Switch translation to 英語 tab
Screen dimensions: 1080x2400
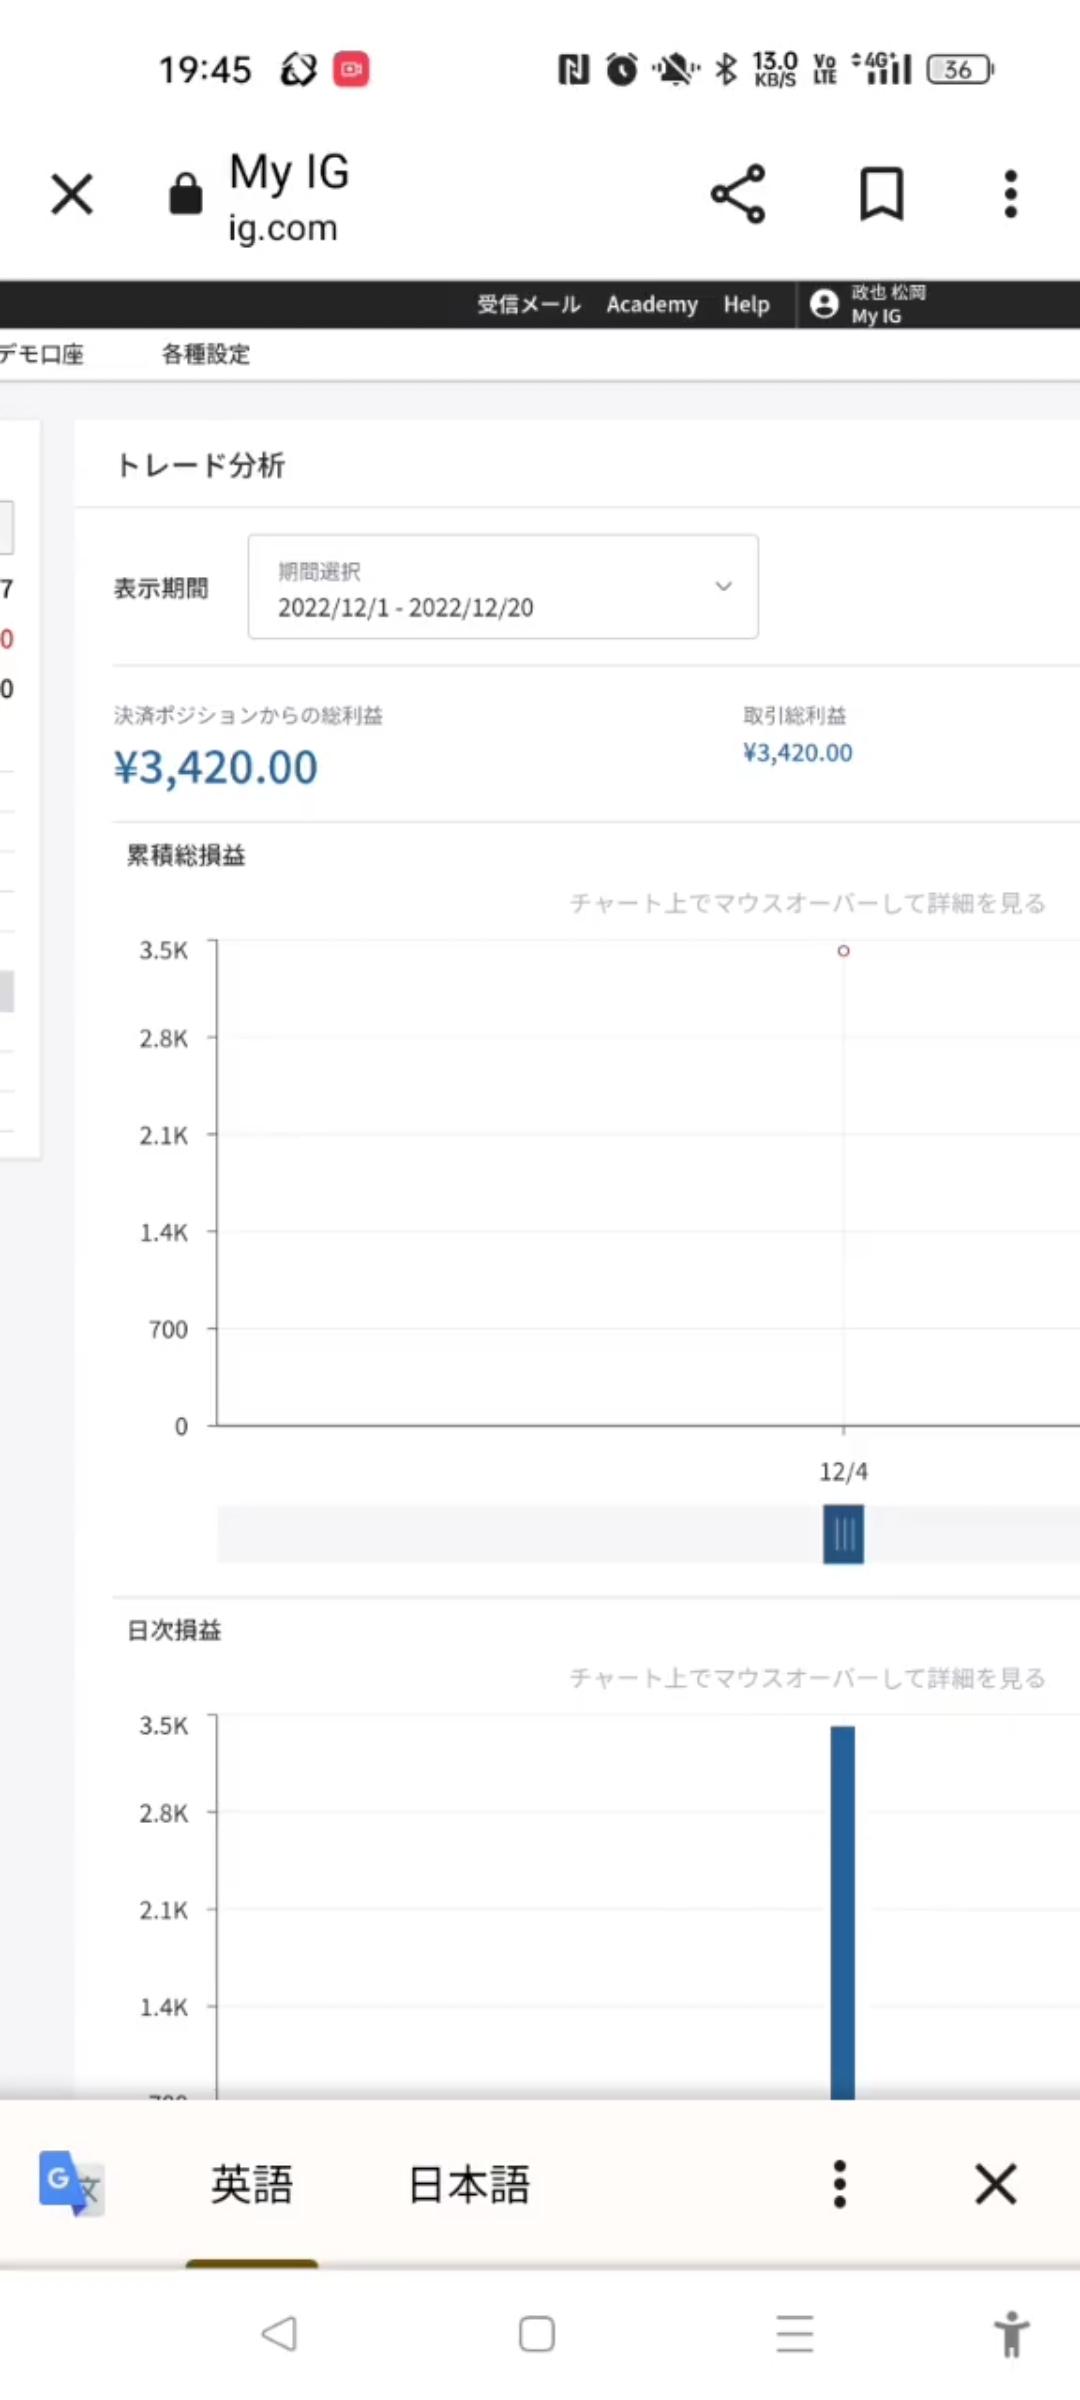(252, 2185)
